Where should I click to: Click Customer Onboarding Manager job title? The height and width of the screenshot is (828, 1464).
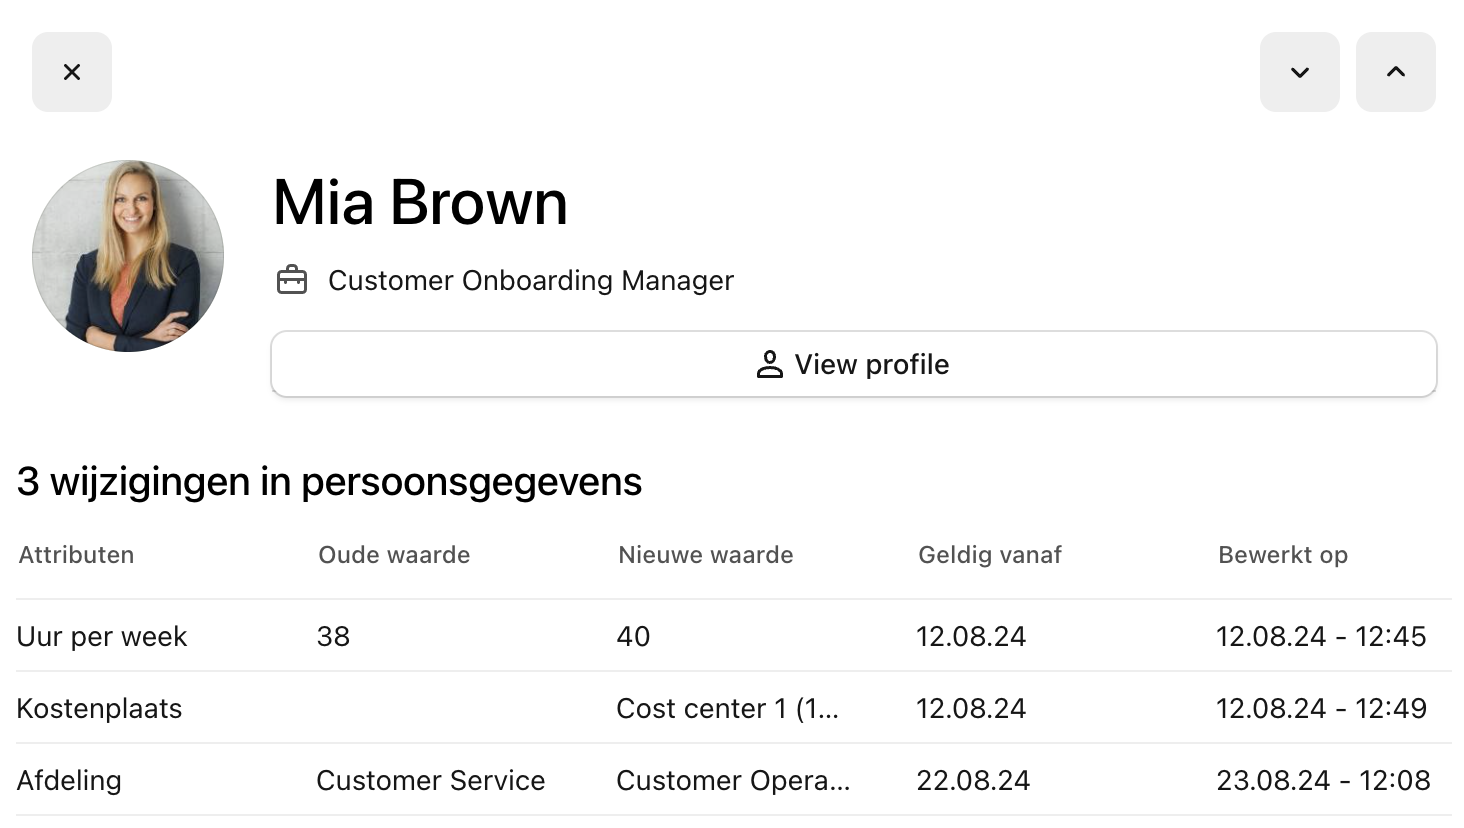[x=530, y=280]
